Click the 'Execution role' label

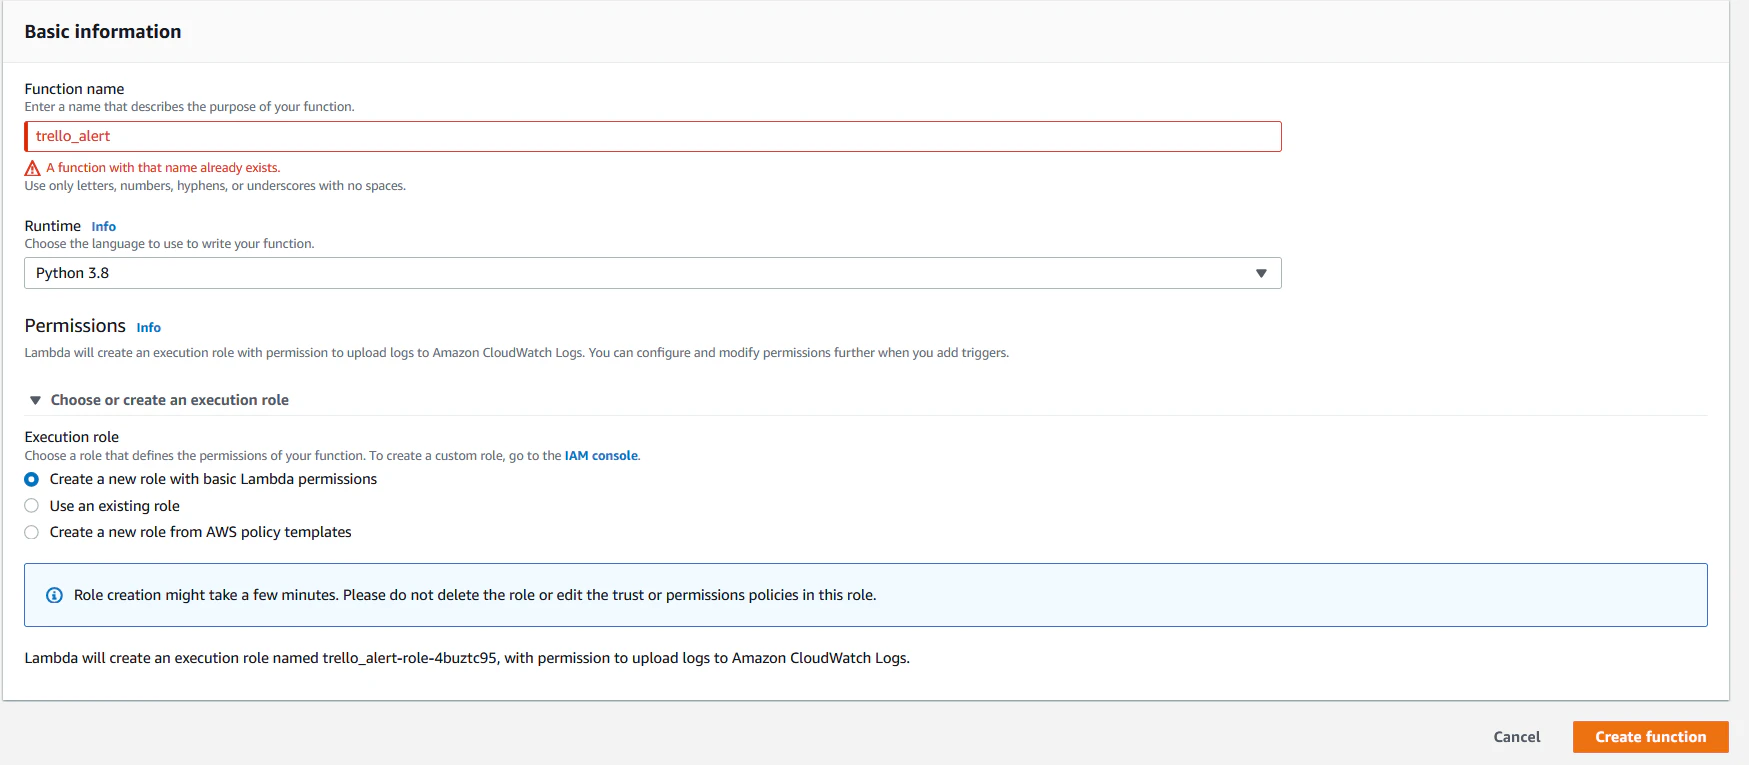(x=72, y=437)
